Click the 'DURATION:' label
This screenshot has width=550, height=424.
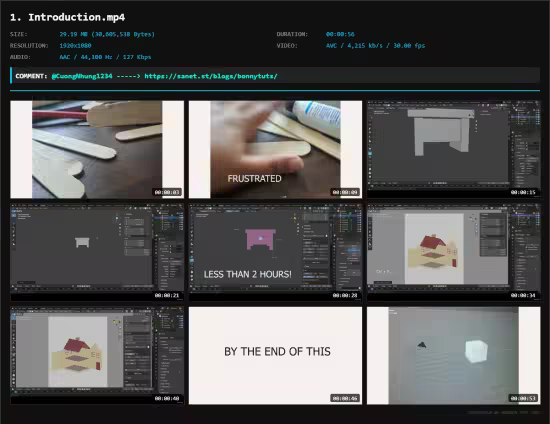[x=292, y=34]
